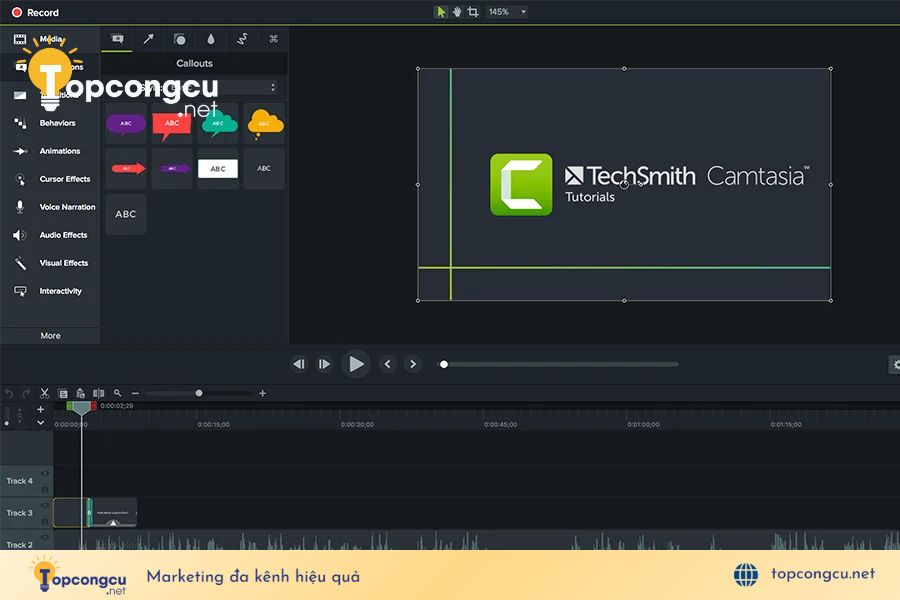Expand the track options chevron
The height and width of the screenshot is (600, 900).
pos(40,423)
